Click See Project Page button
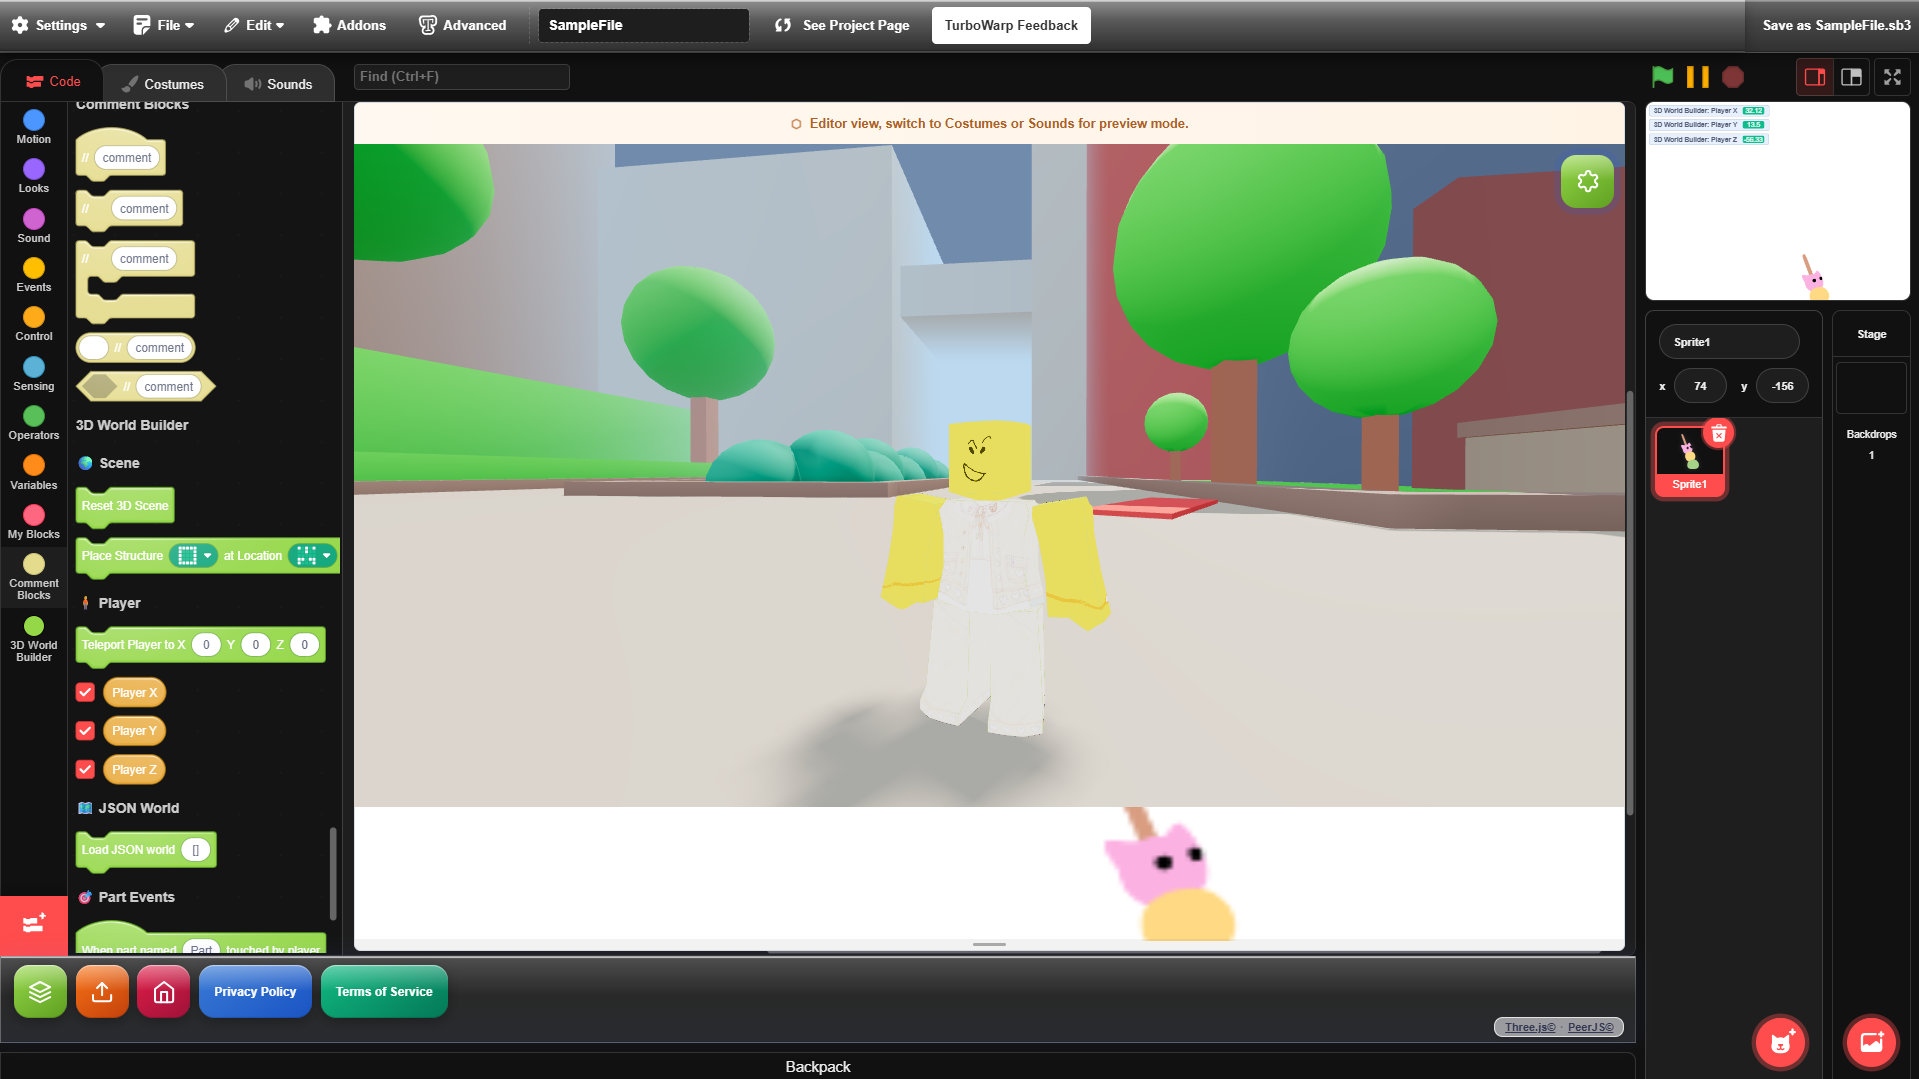The width and height of the screenshot is (1919, 1079). tap(842, 25)
